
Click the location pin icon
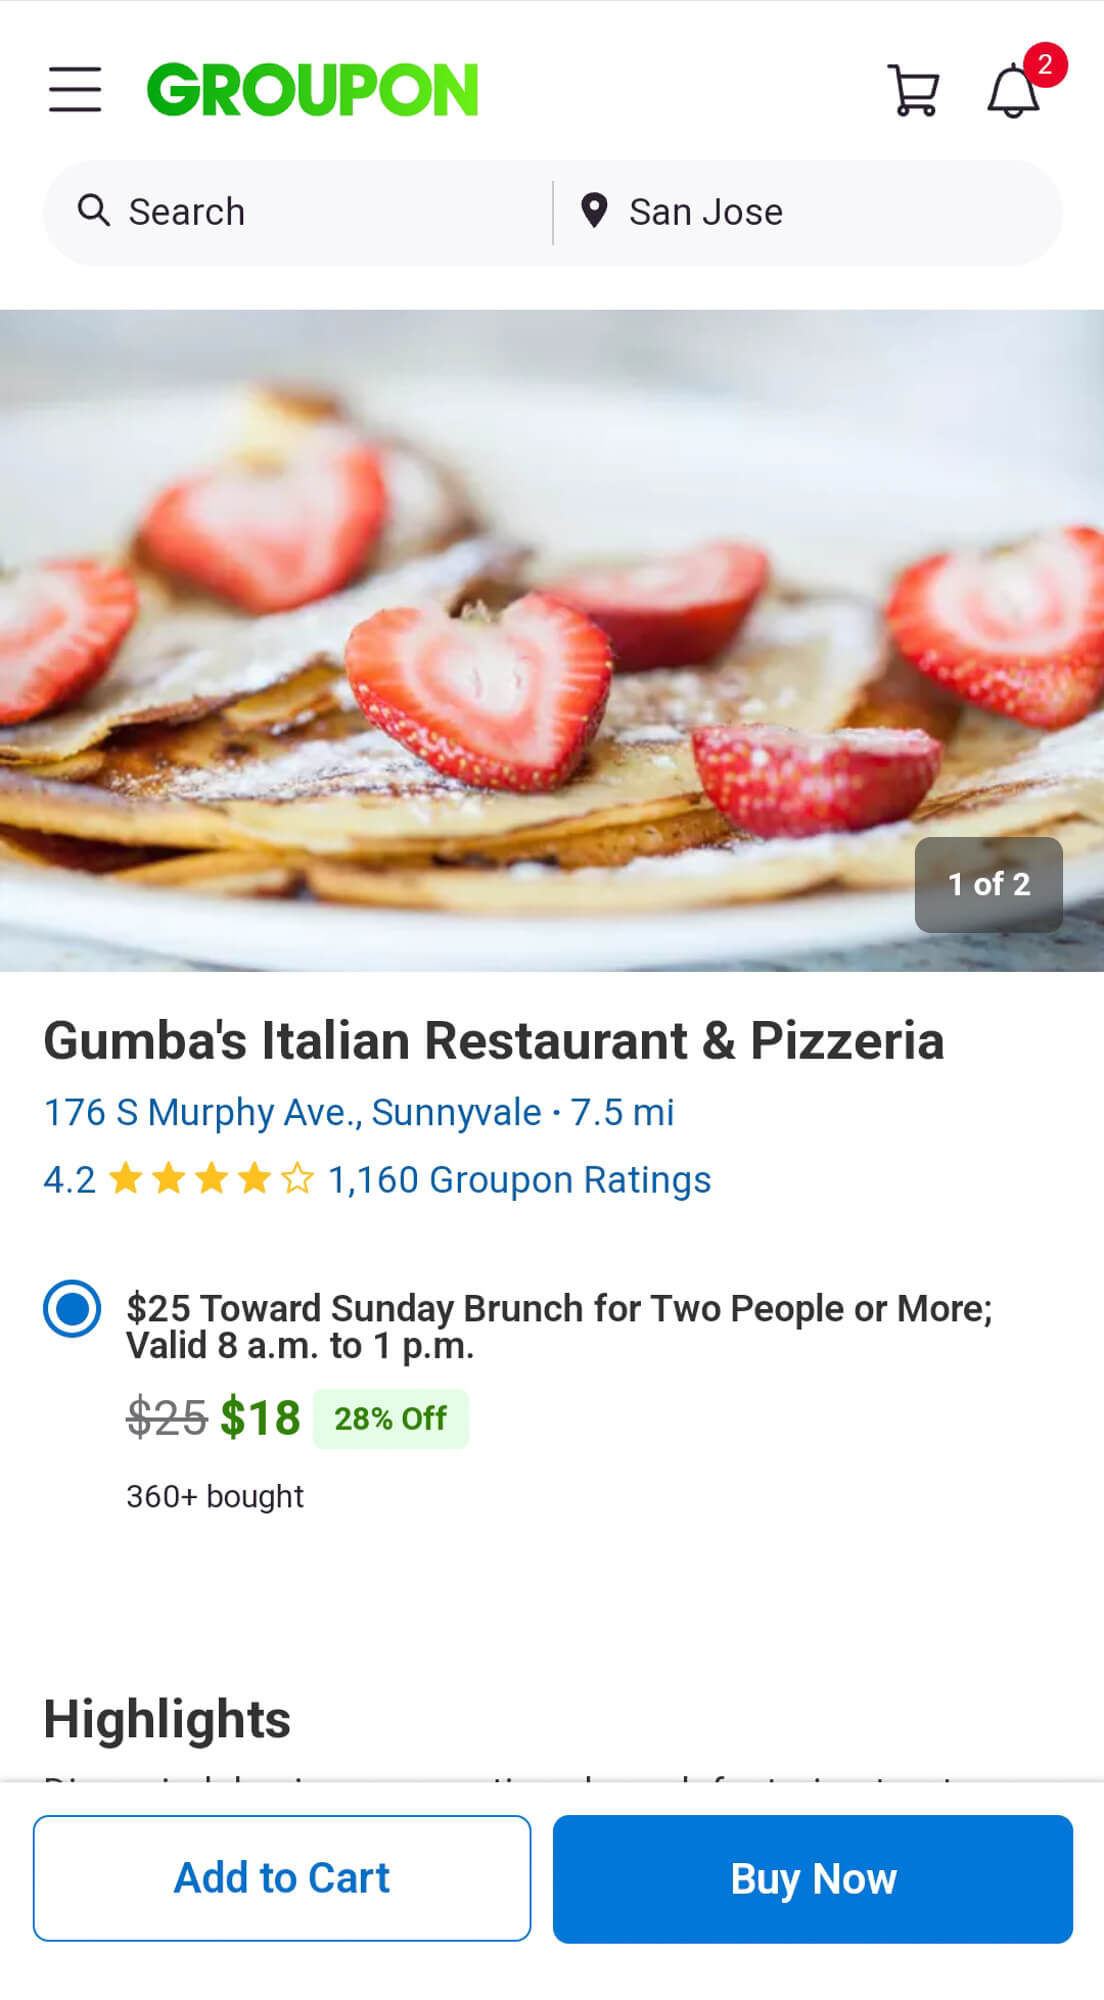[594, 211]
